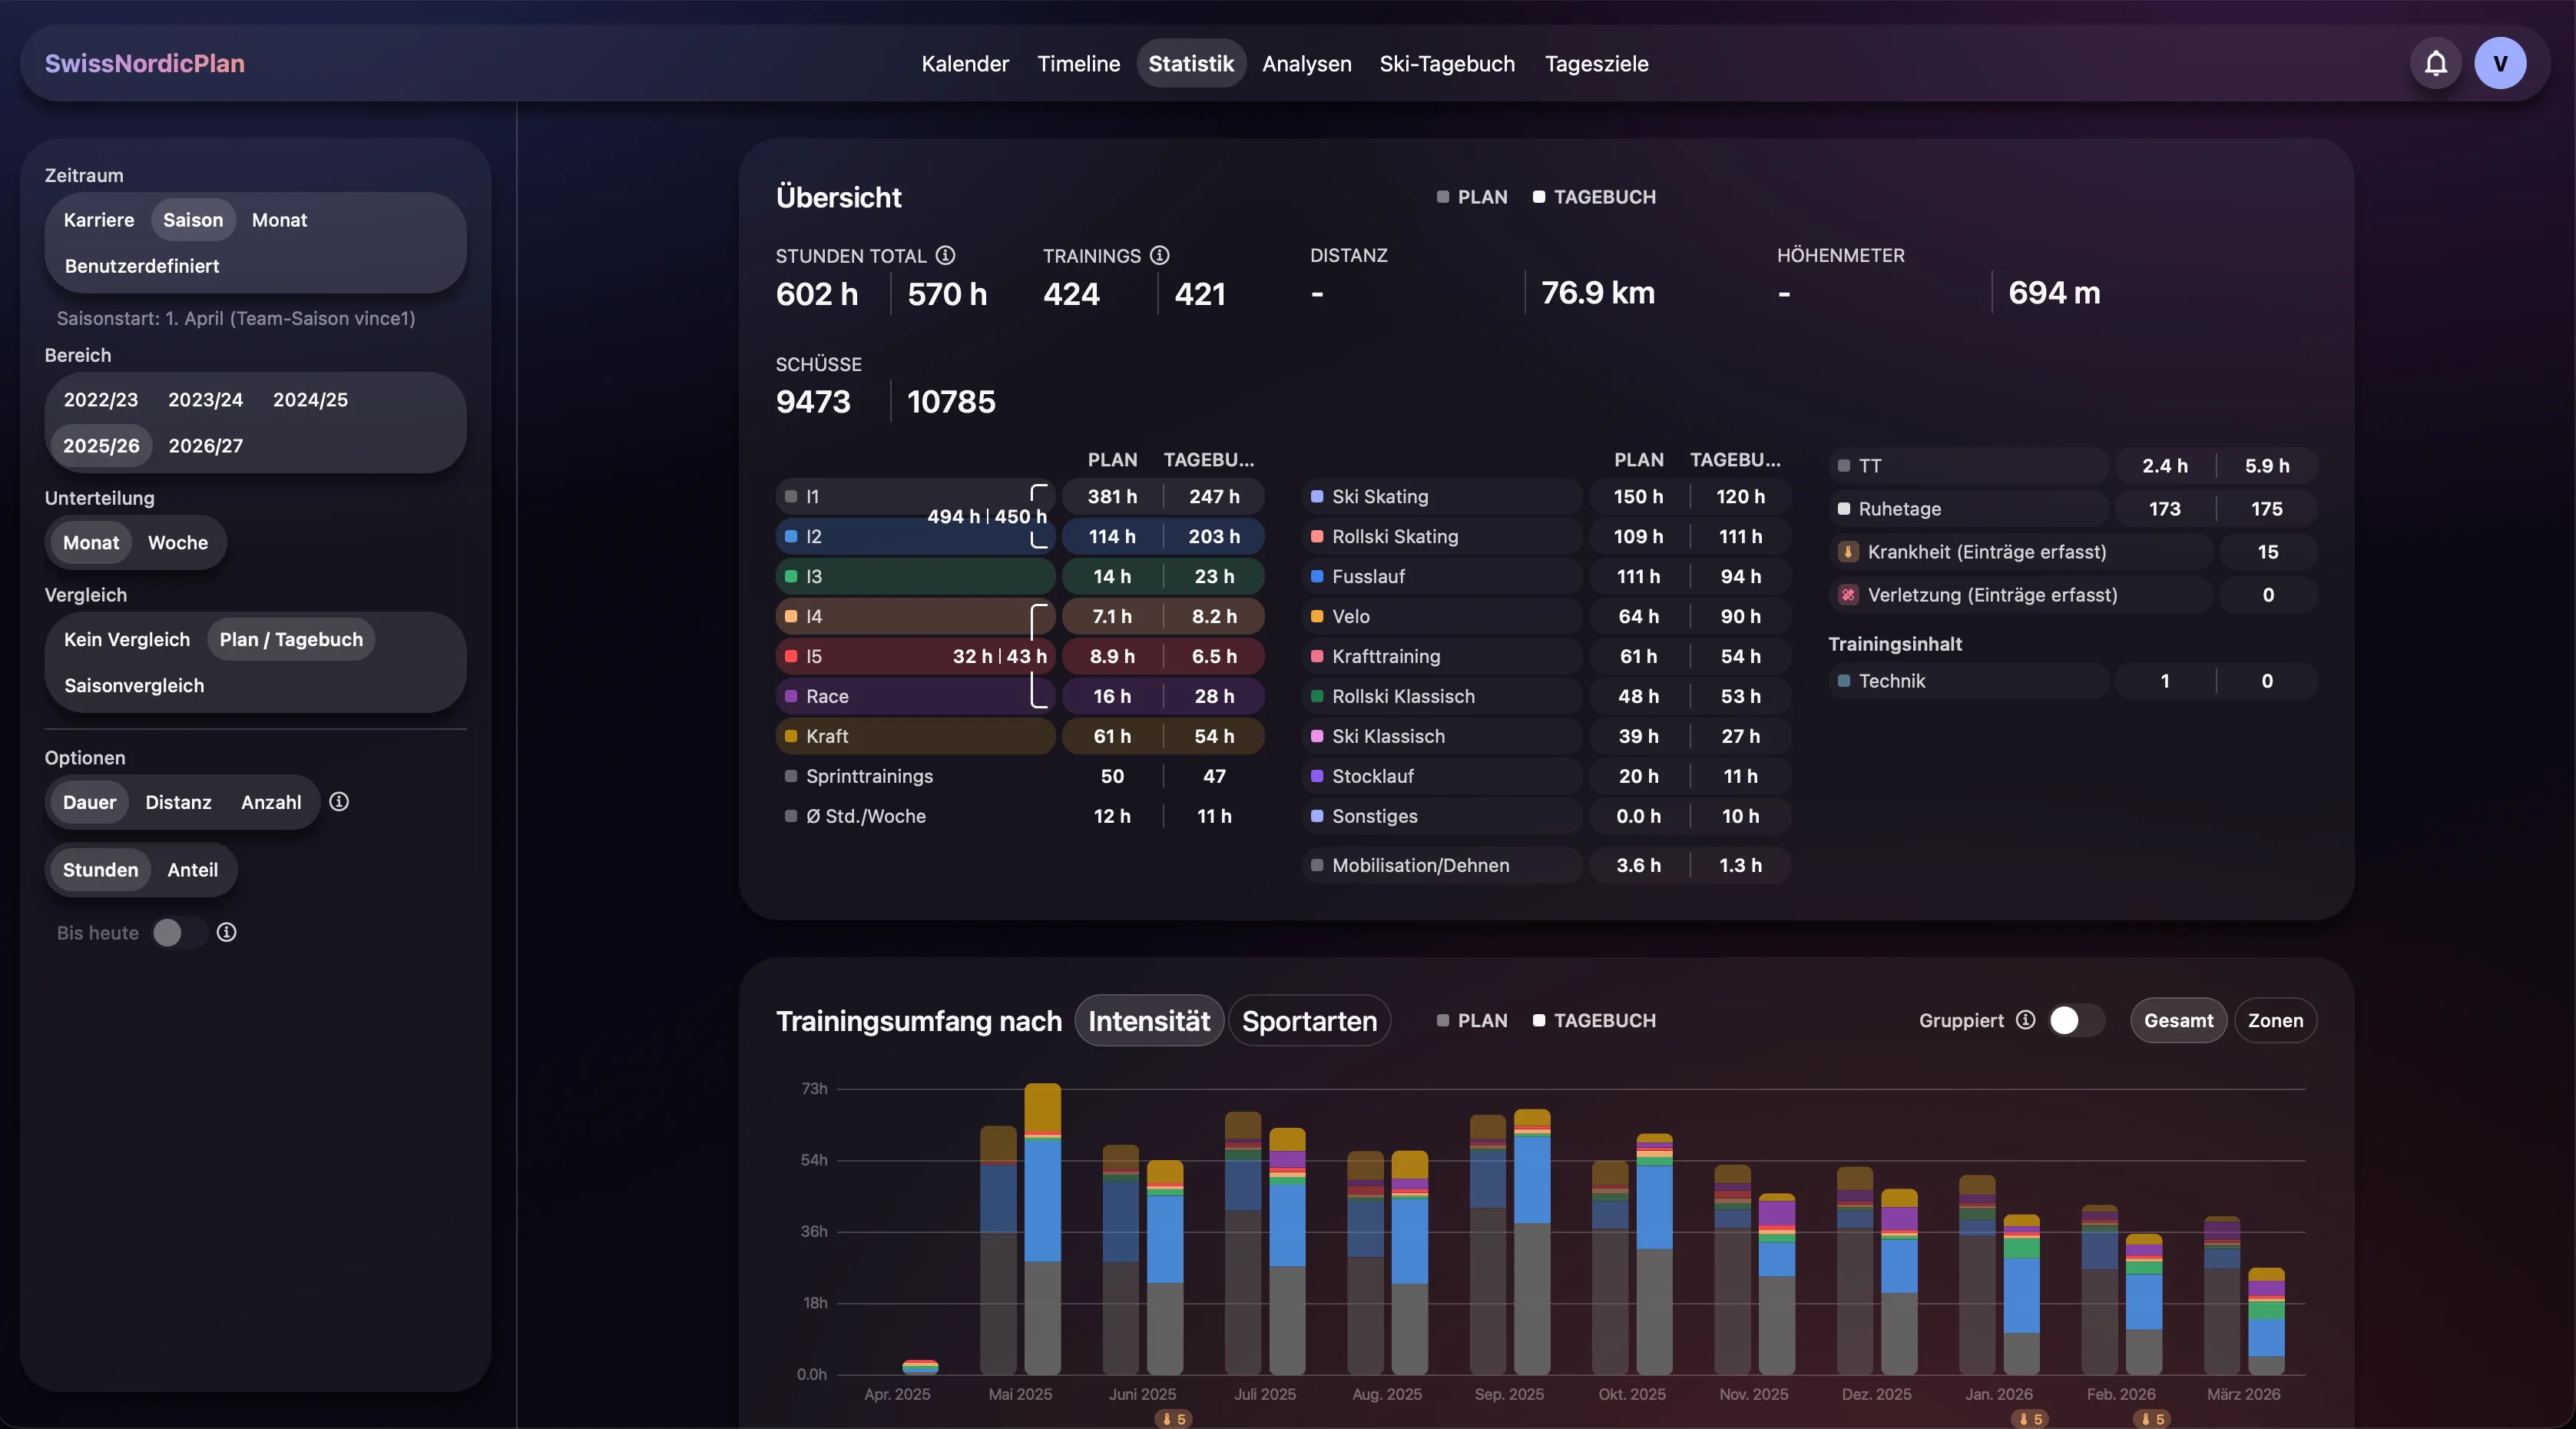Image resolution: width=2576 pixels, height=1429 pixels.
Task: Click the Apr. 2025 small bar
Action: [x=920, y=1367]
